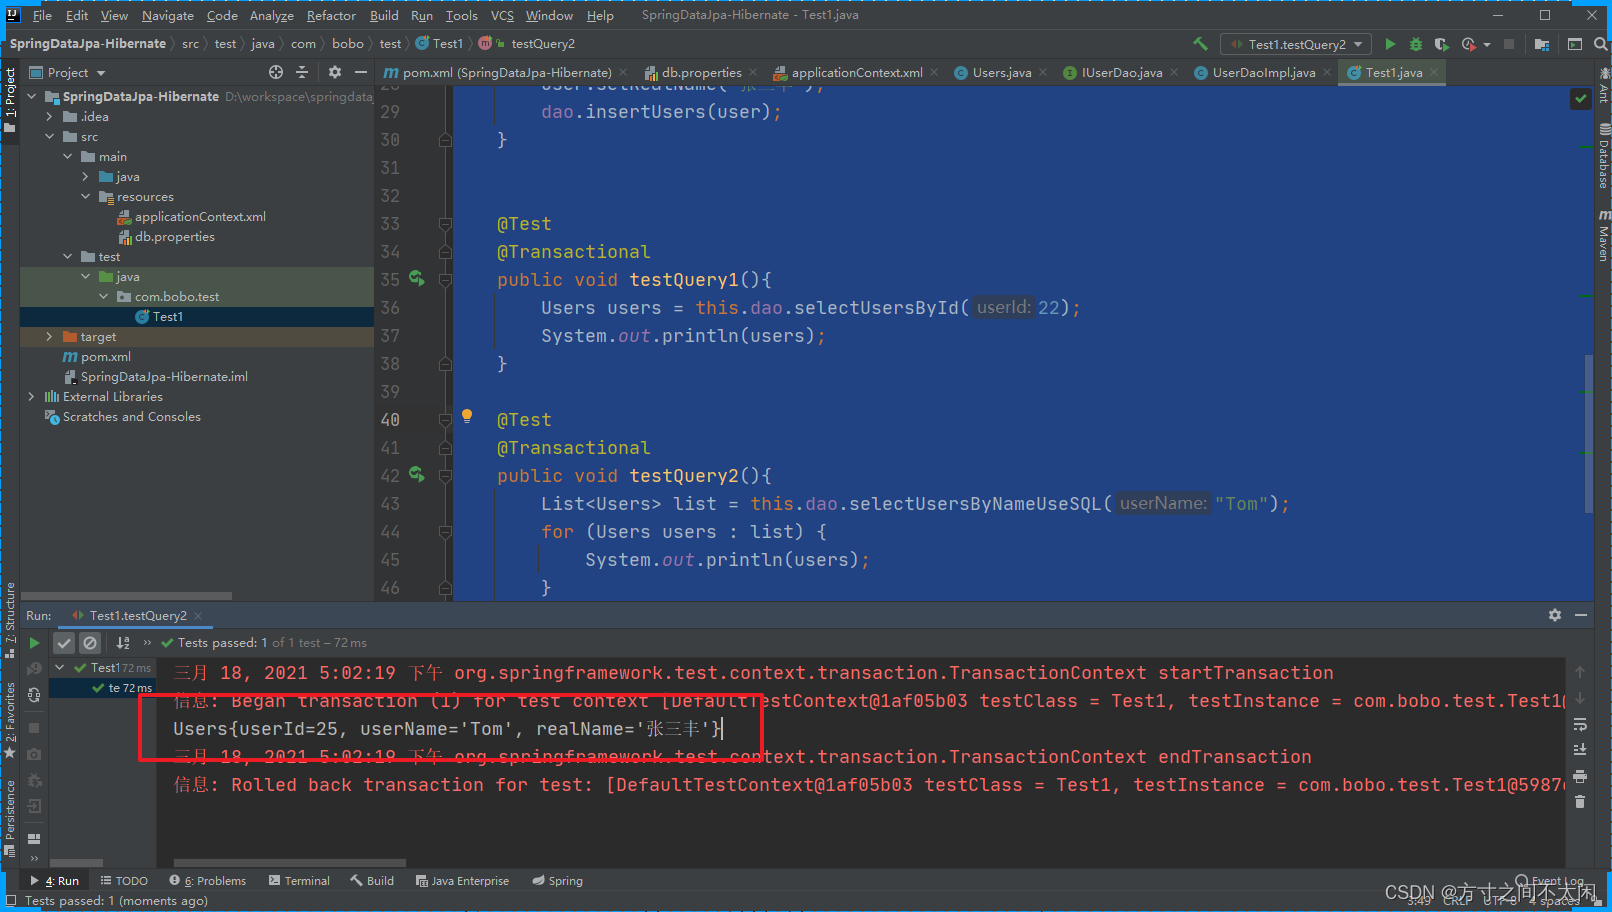Expand the target folder

pyautogui.click(x=48, y=336)
